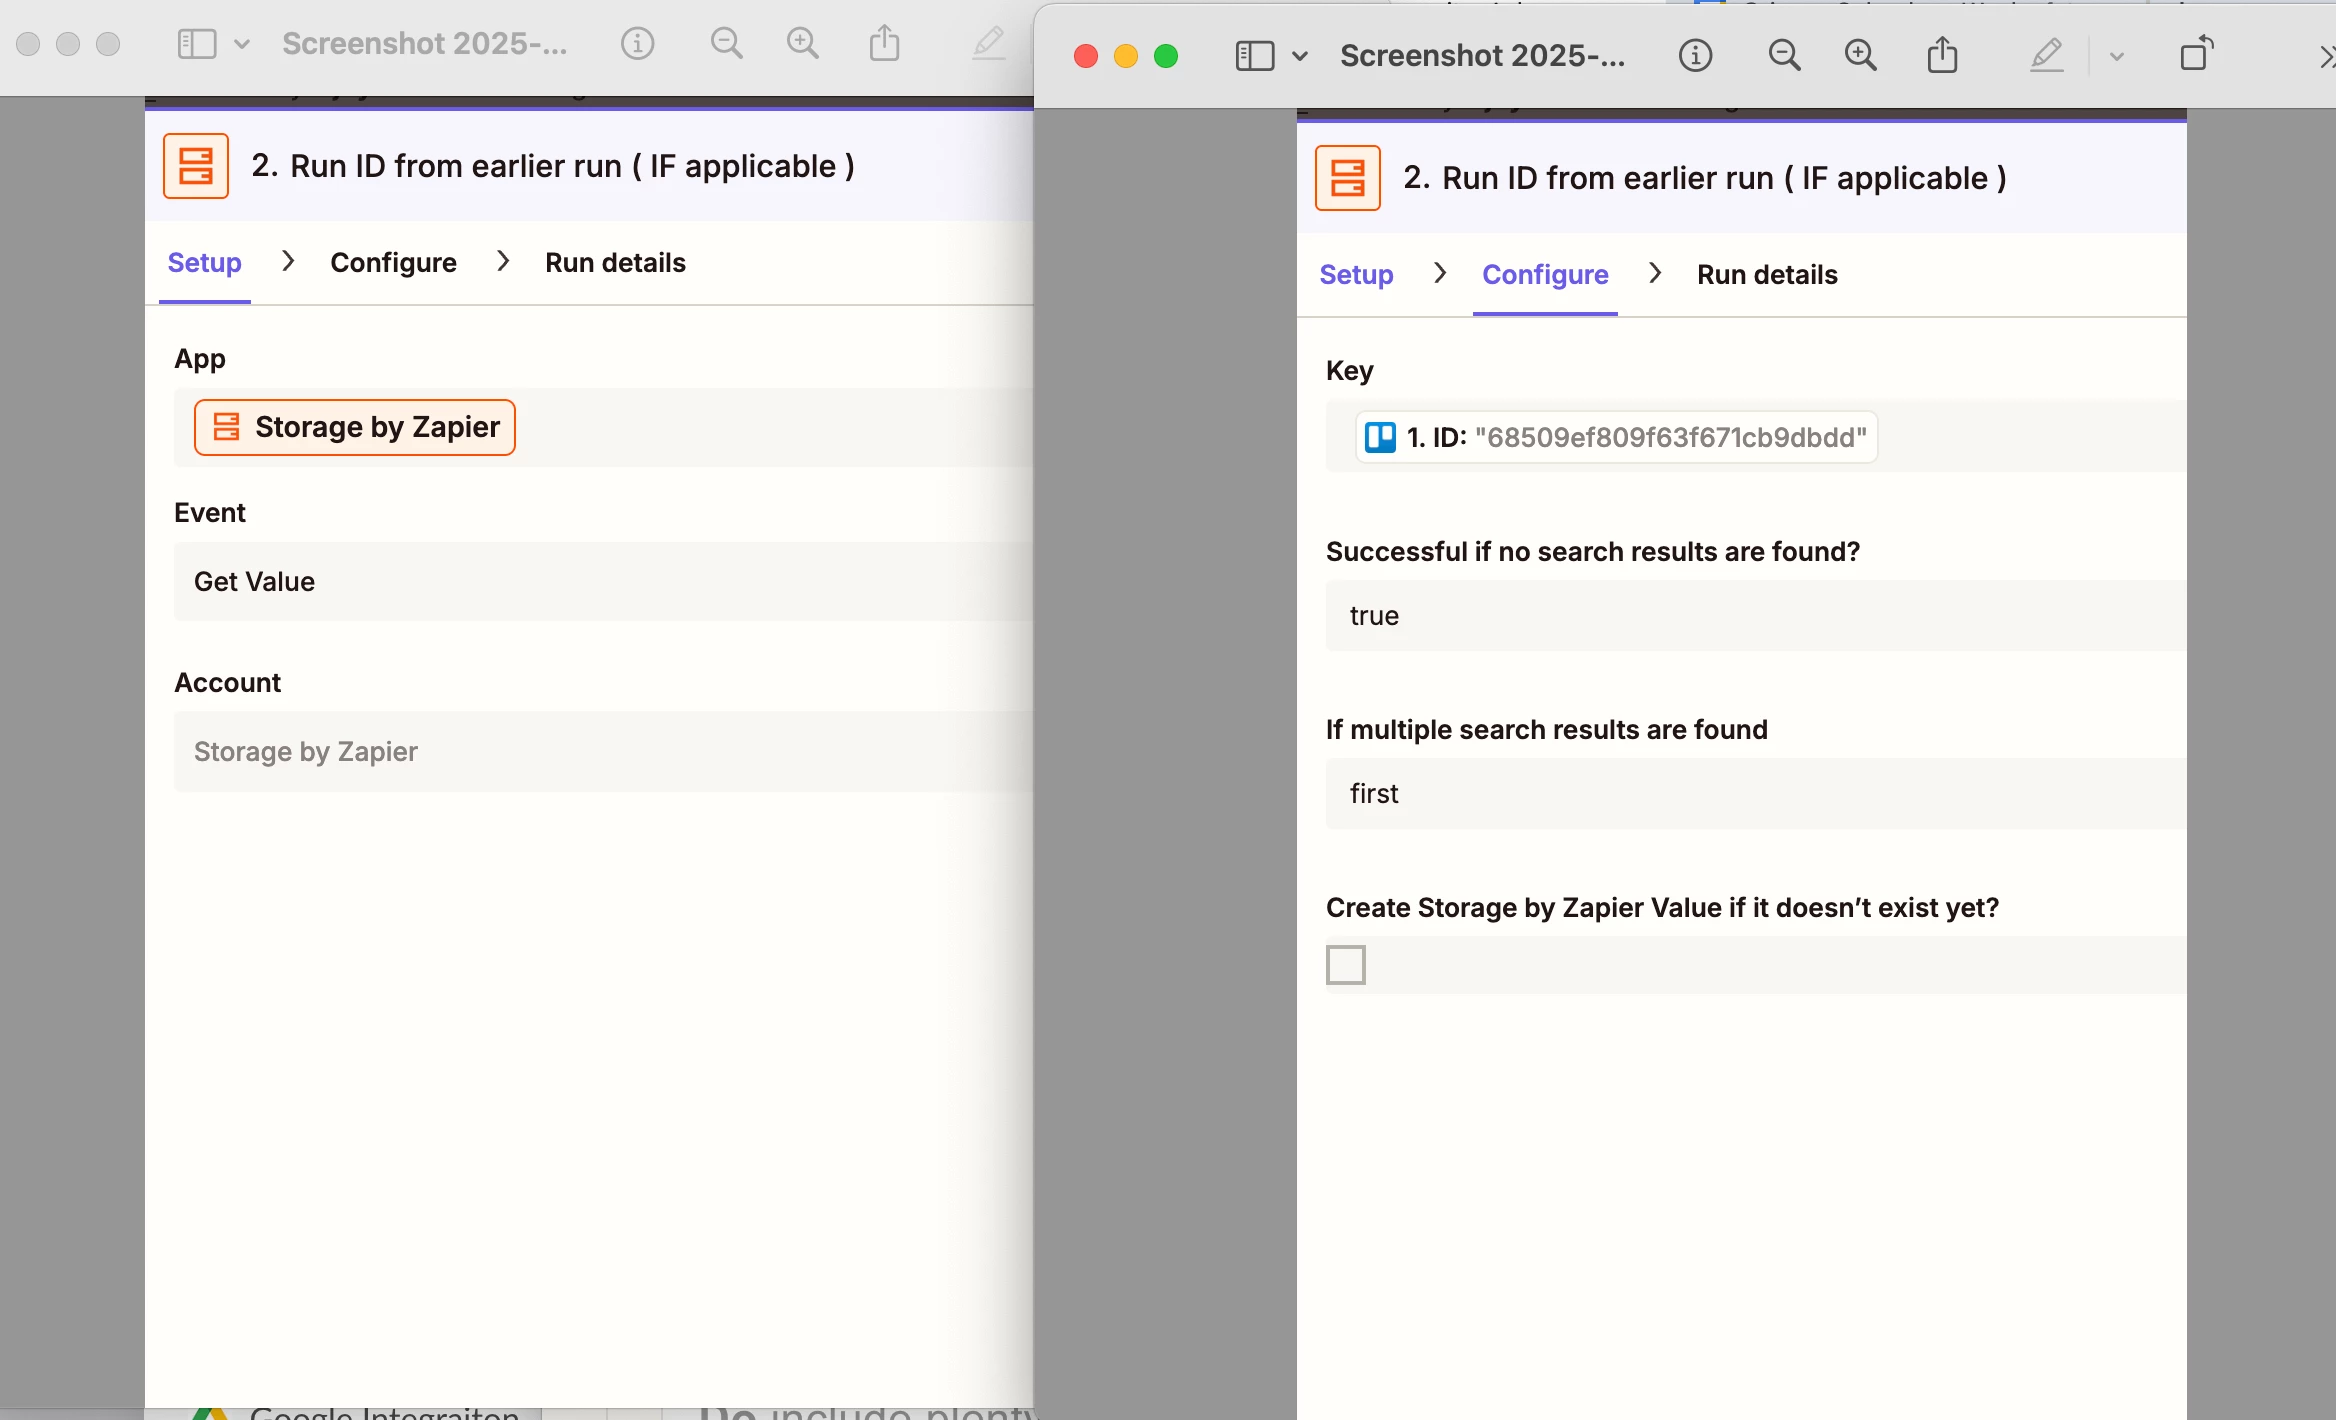Viewport: 2336px width, 1420px height.
Task: Click the Storage by Zapier step icon in left panel
Action: (196, 166)
